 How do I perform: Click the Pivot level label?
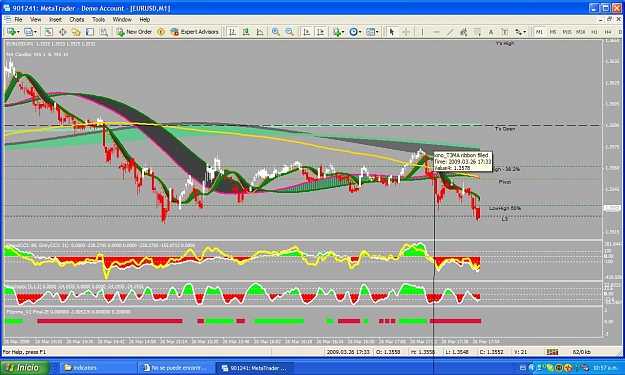click(505, 182)
